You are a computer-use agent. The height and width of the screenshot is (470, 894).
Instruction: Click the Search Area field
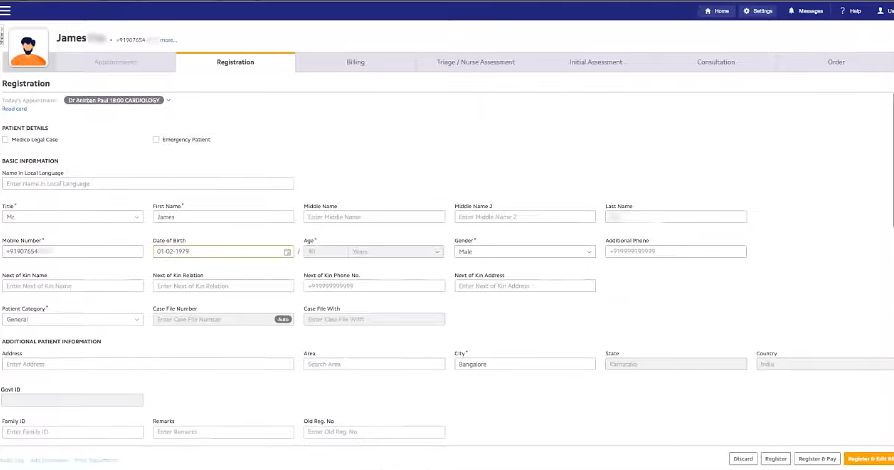pyautogui.click(x=374, y=364)
